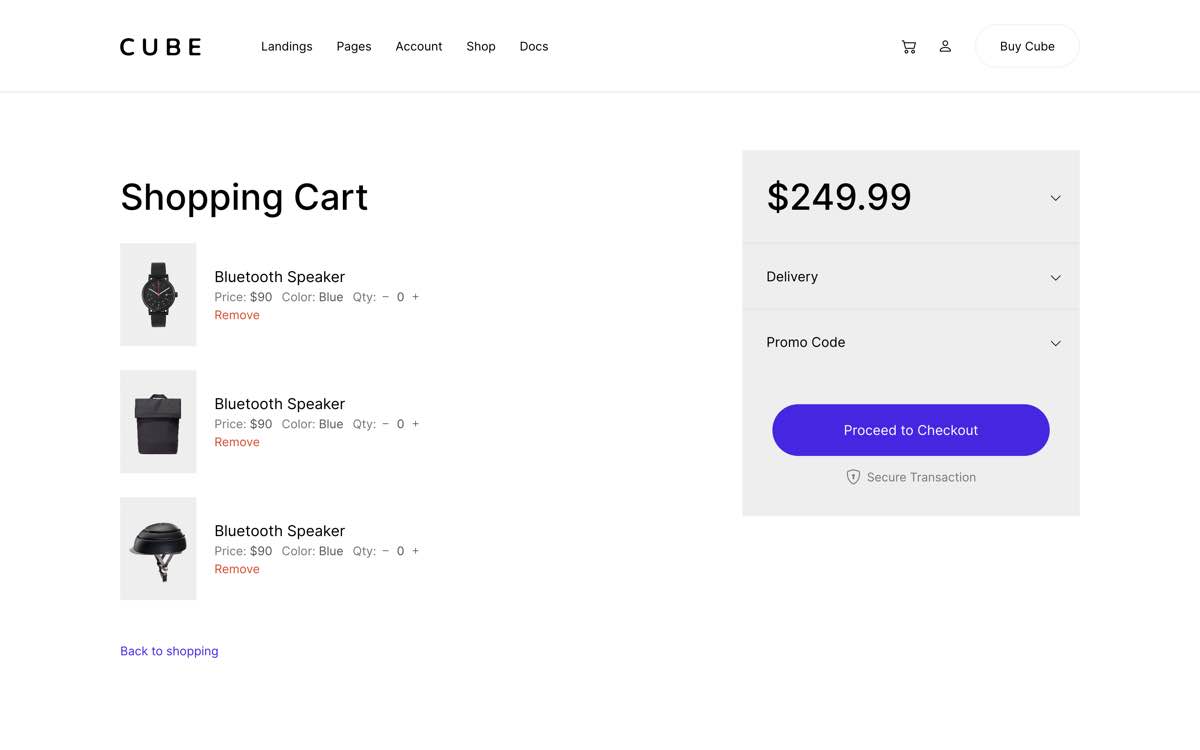Viewport: 1200px width, 750px height.
Task: Open the Docs menu
Action: (533, 46)
